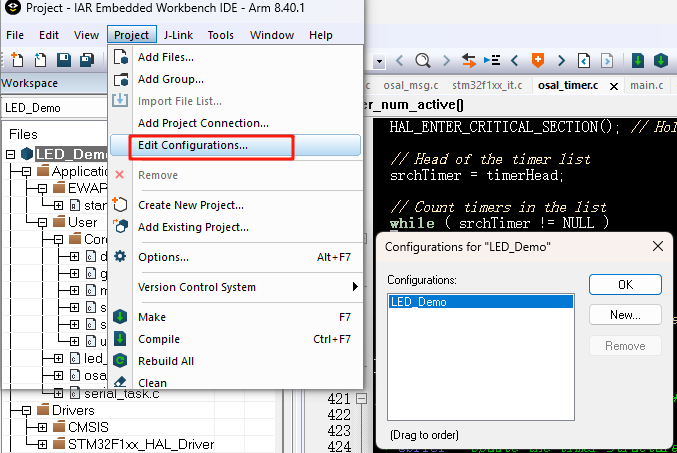Open the Edit menu
Image resolution: width=677 pixels, height=453 pixels.
(x=49, y=35)
